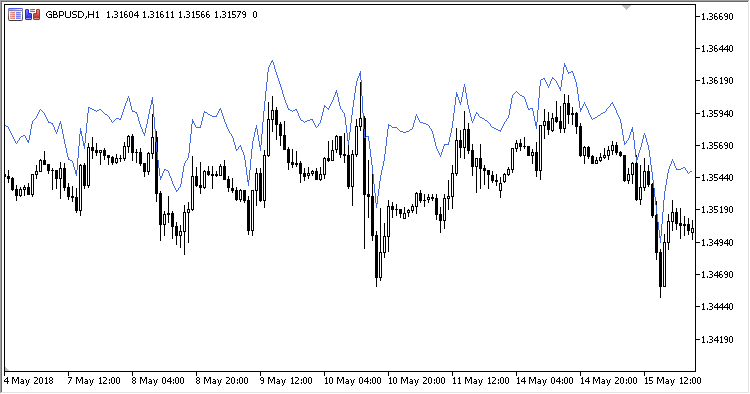Viewport: 750px width, 394px height.
Task: Click price level 1.35690 on the axis
Action: click(717, 145)
